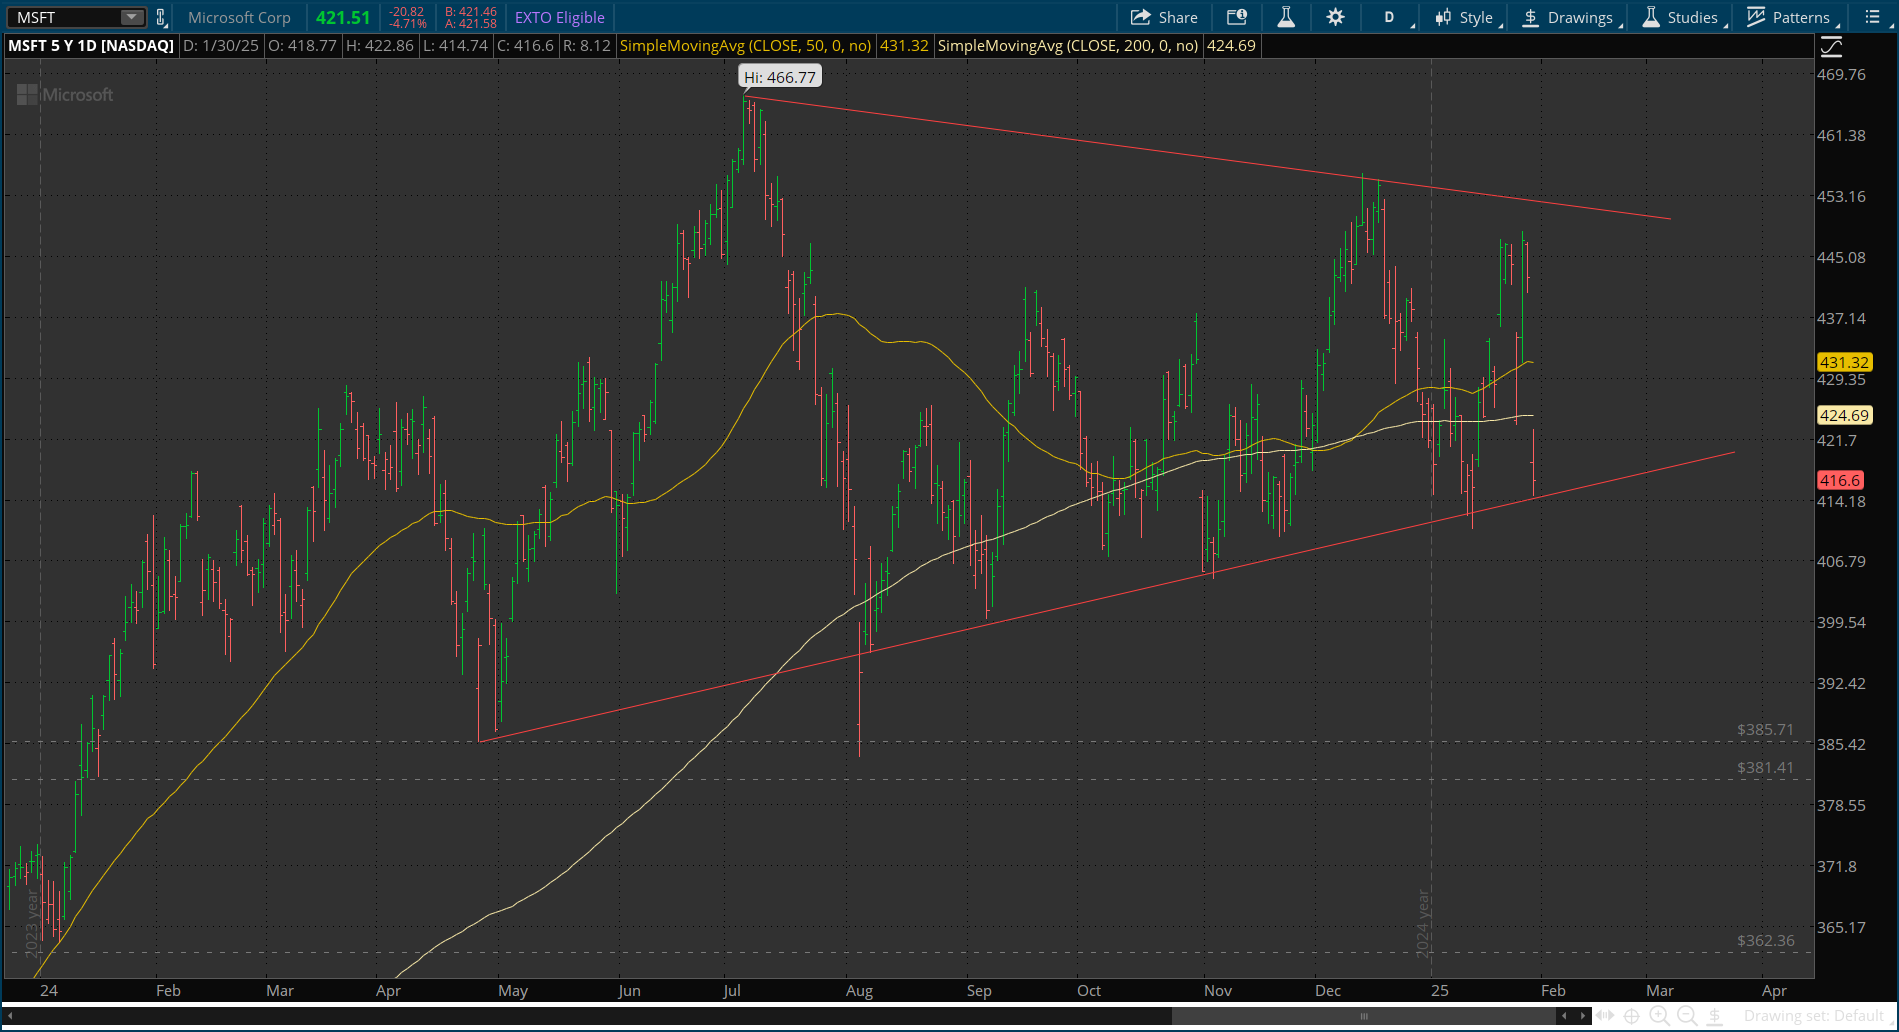Click the $385.71 price level label

[x=1765, y=730]
